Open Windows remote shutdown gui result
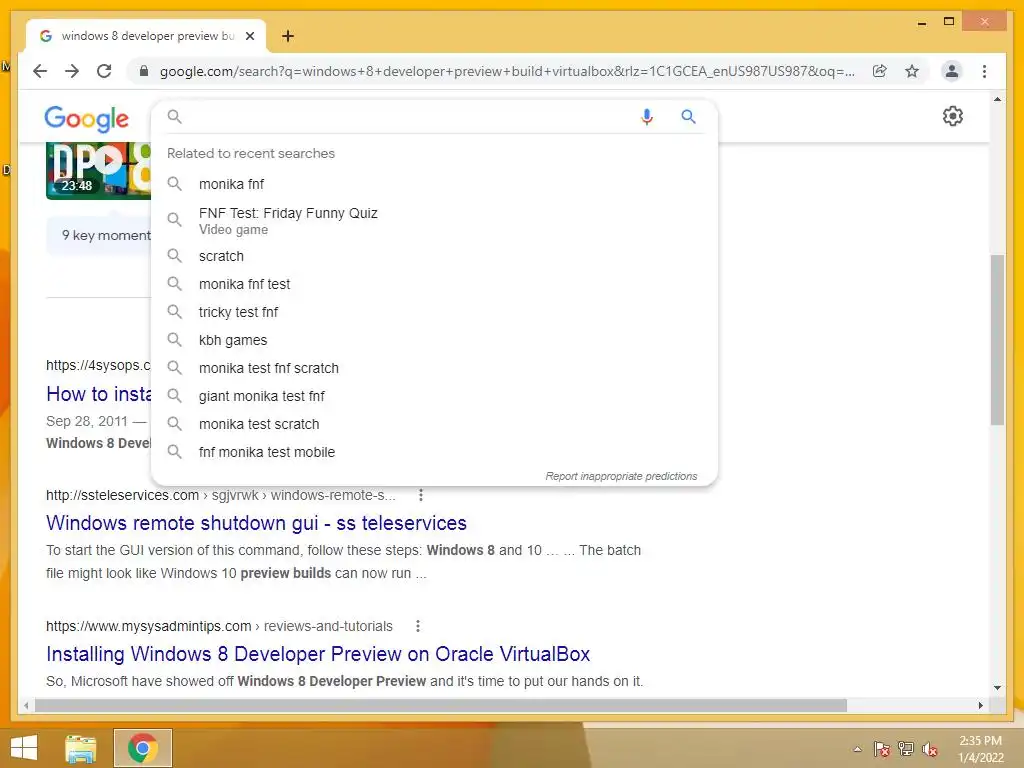This screenshot has width=1024, height=768. (256, 523)
